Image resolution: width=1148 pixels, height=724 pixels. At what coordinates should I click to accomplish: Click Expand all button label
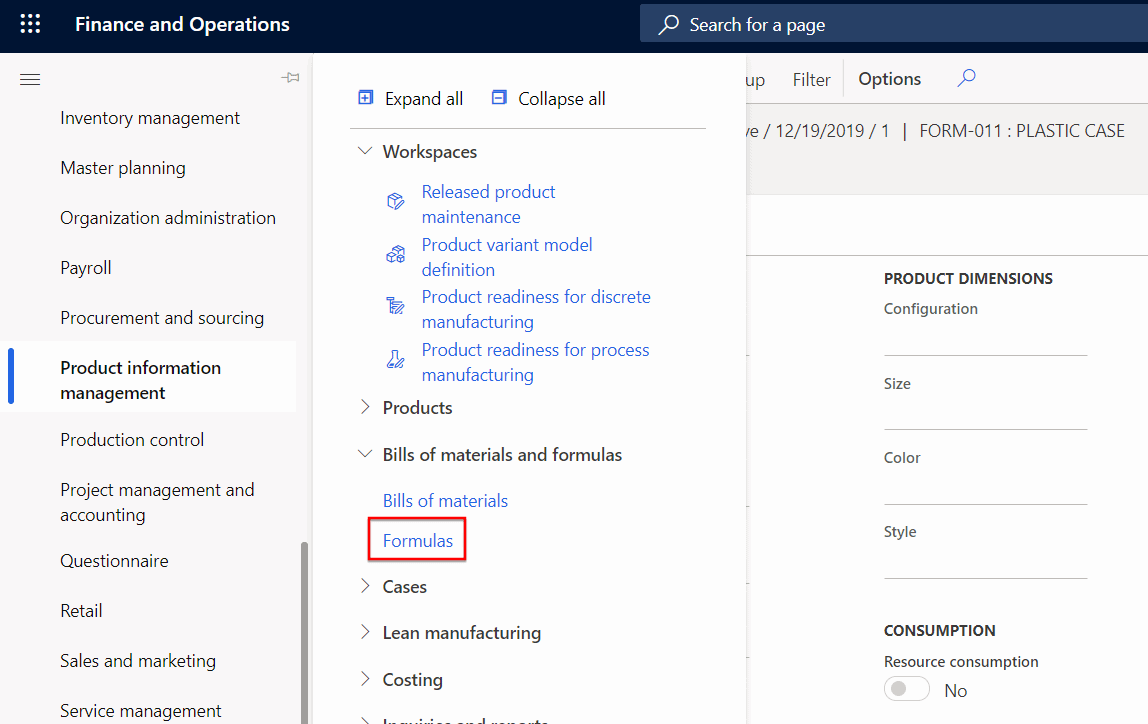pyautogui.click(x=424, y=99)
